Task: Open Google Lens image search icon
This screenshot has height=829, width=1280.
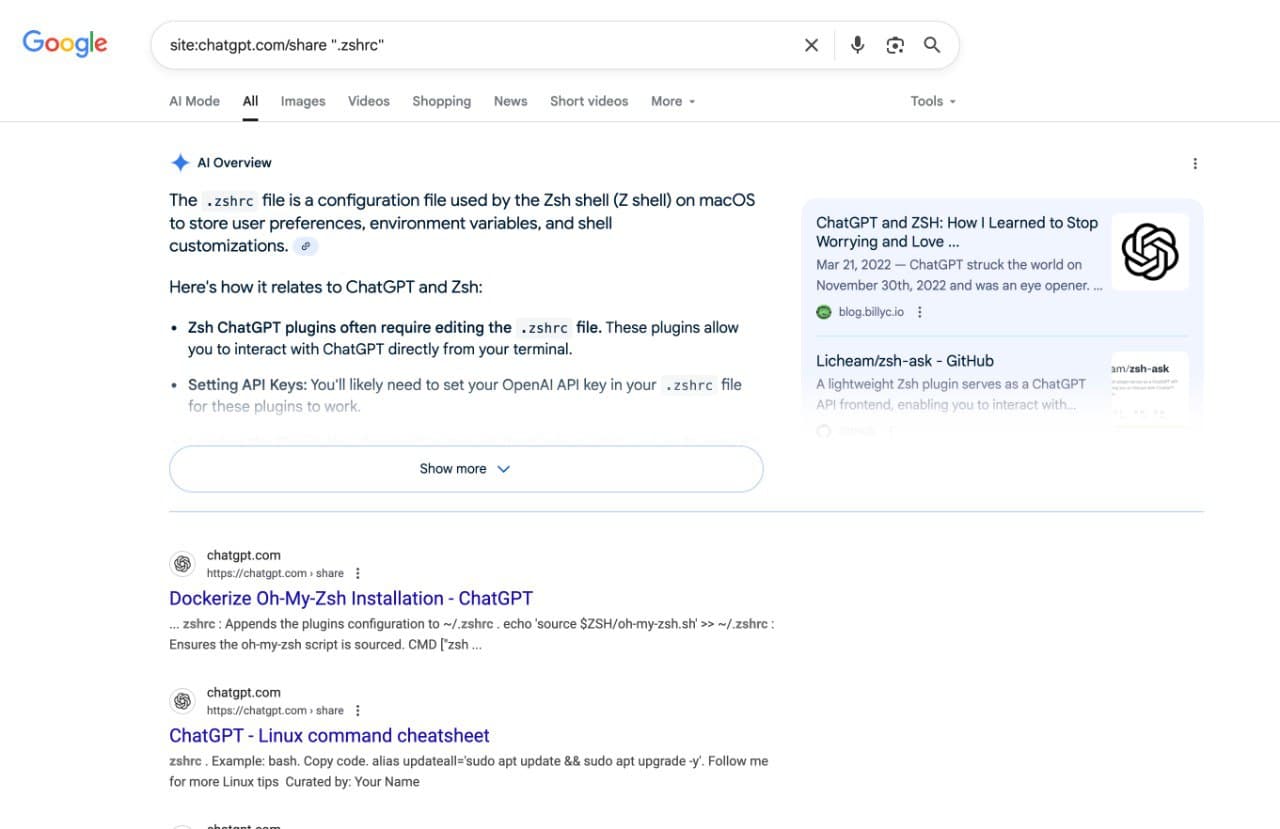Action: click(x=895, y=45)
